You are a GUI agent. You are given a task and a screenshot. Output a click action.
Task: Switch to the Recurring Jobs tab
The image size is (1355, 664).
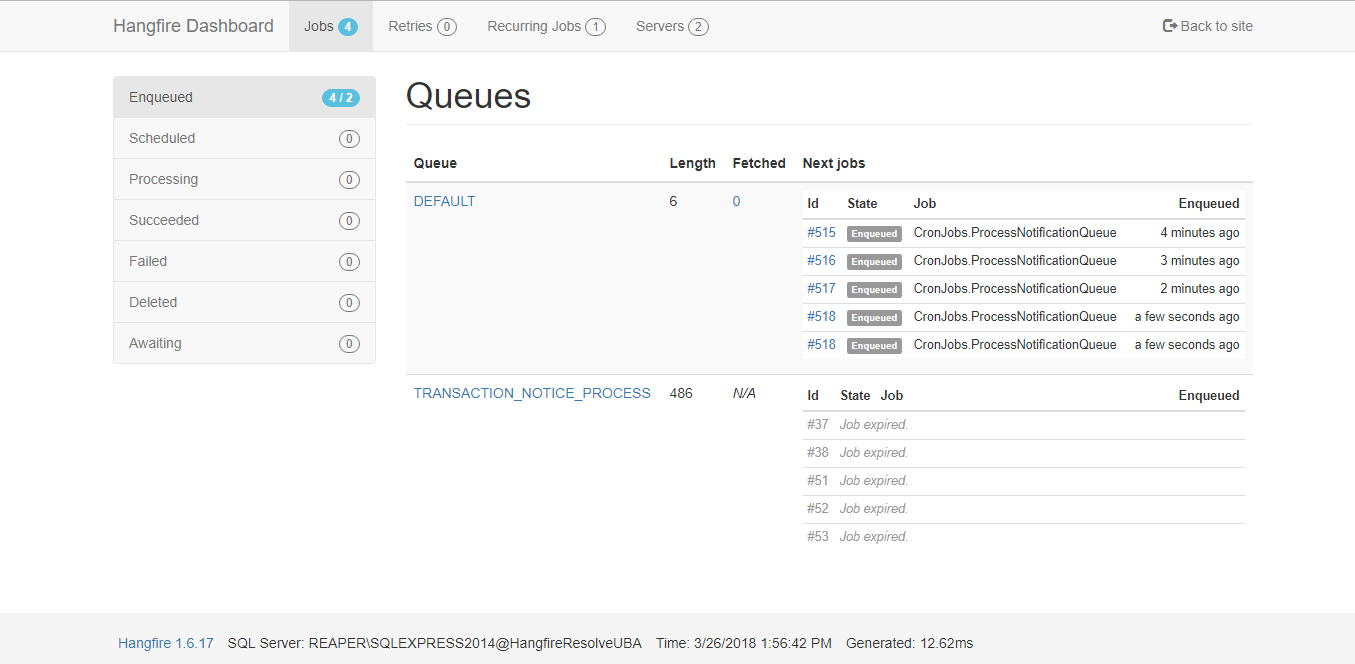(536, 26)
